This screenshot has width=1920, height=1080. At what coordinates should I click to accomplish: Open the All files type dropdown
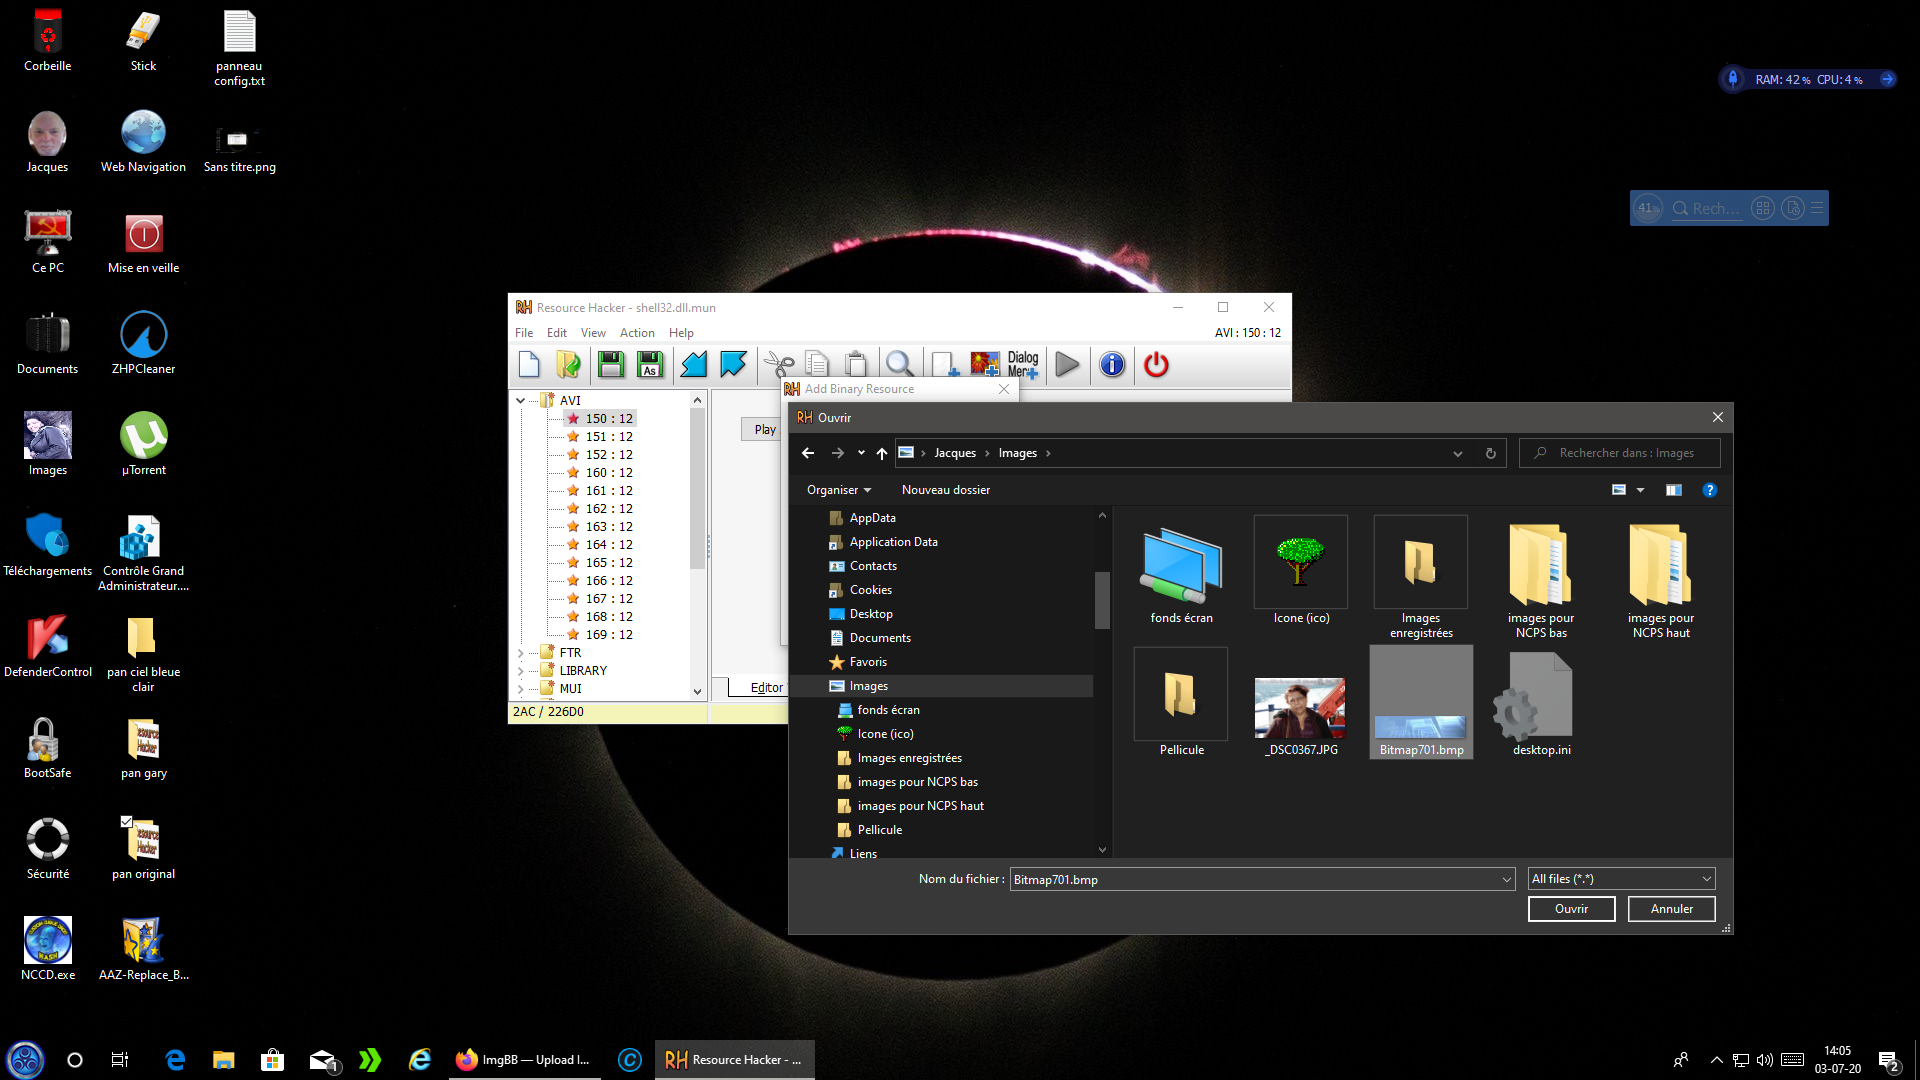pos(1621,879)
